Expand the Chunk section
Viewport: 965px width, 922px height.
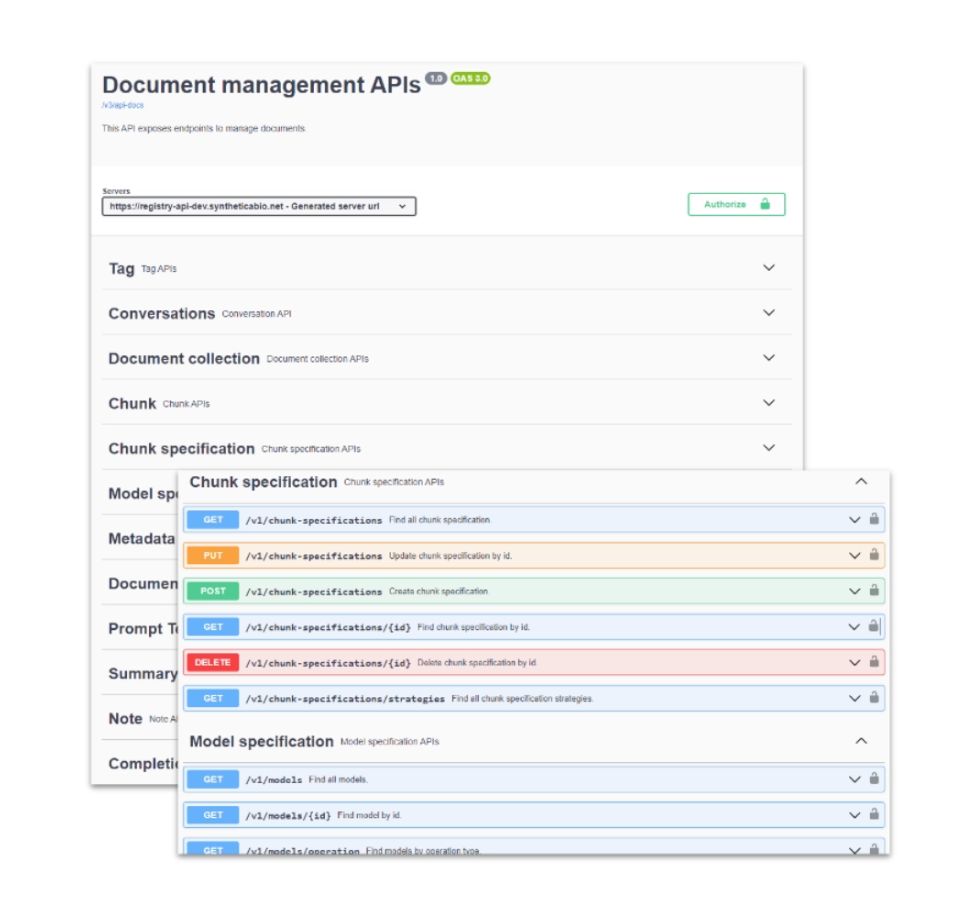point(768,403)
